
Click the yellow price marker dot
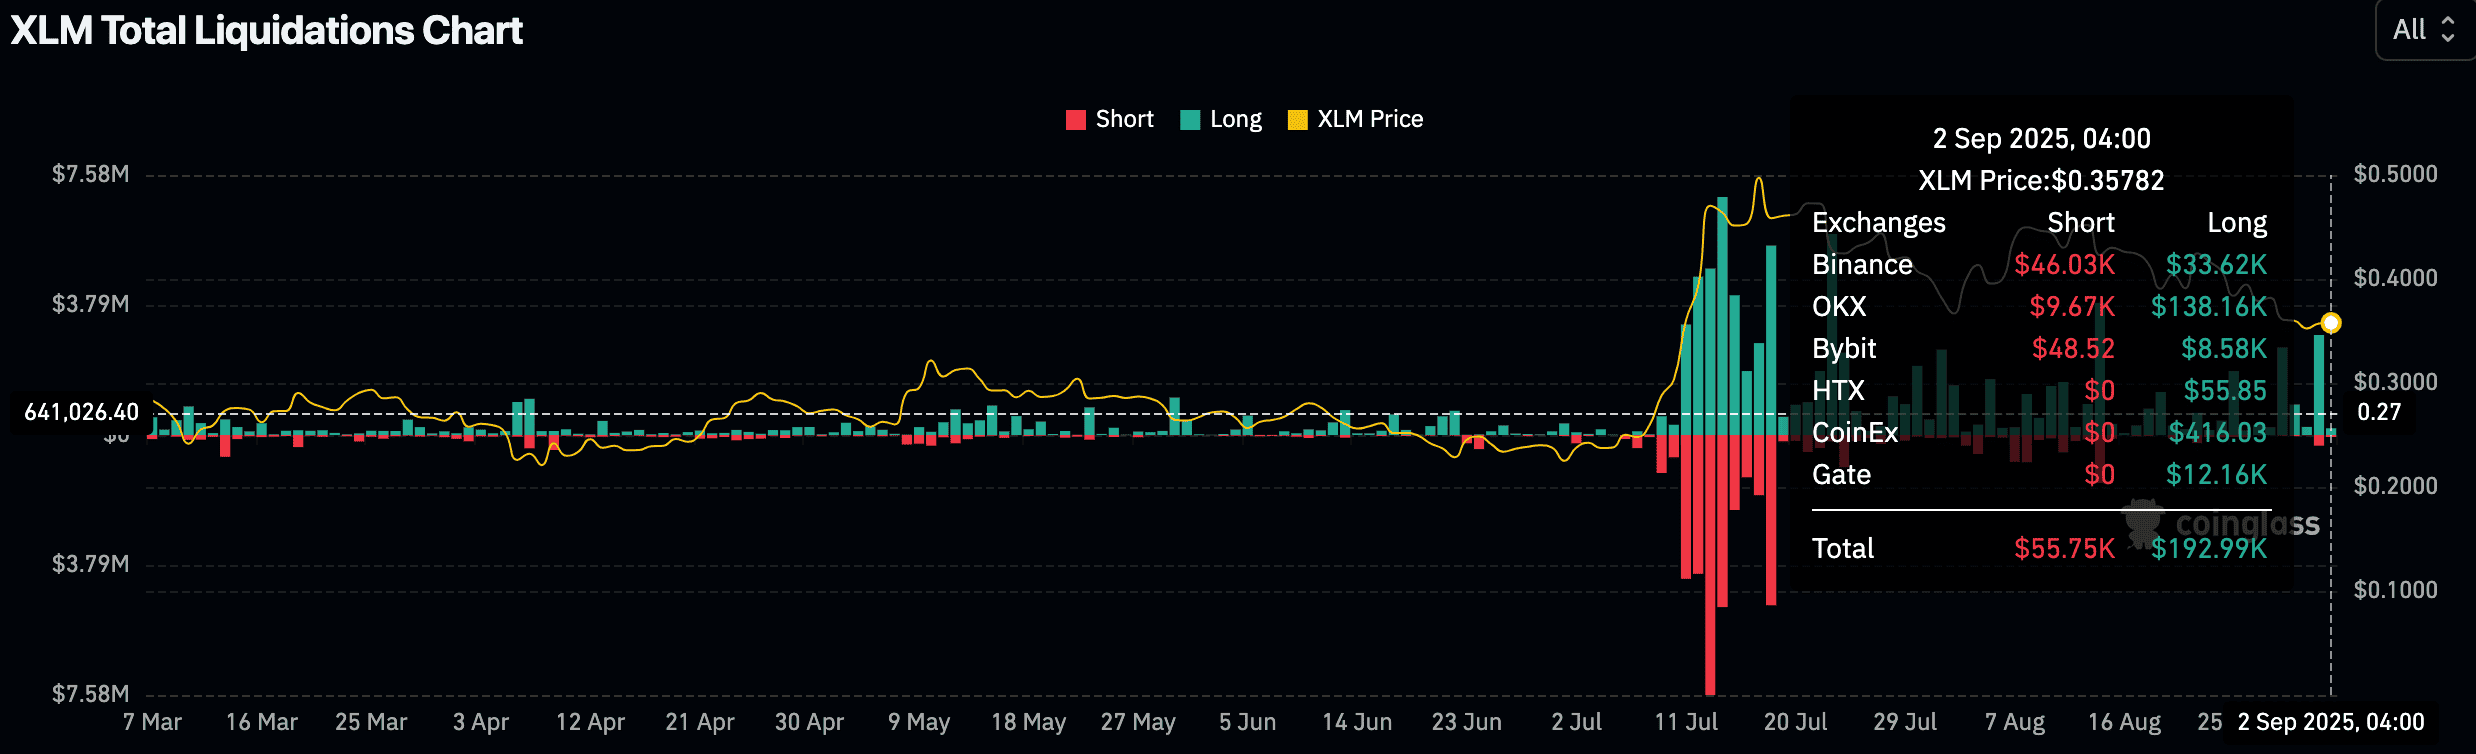[2331, 323]
